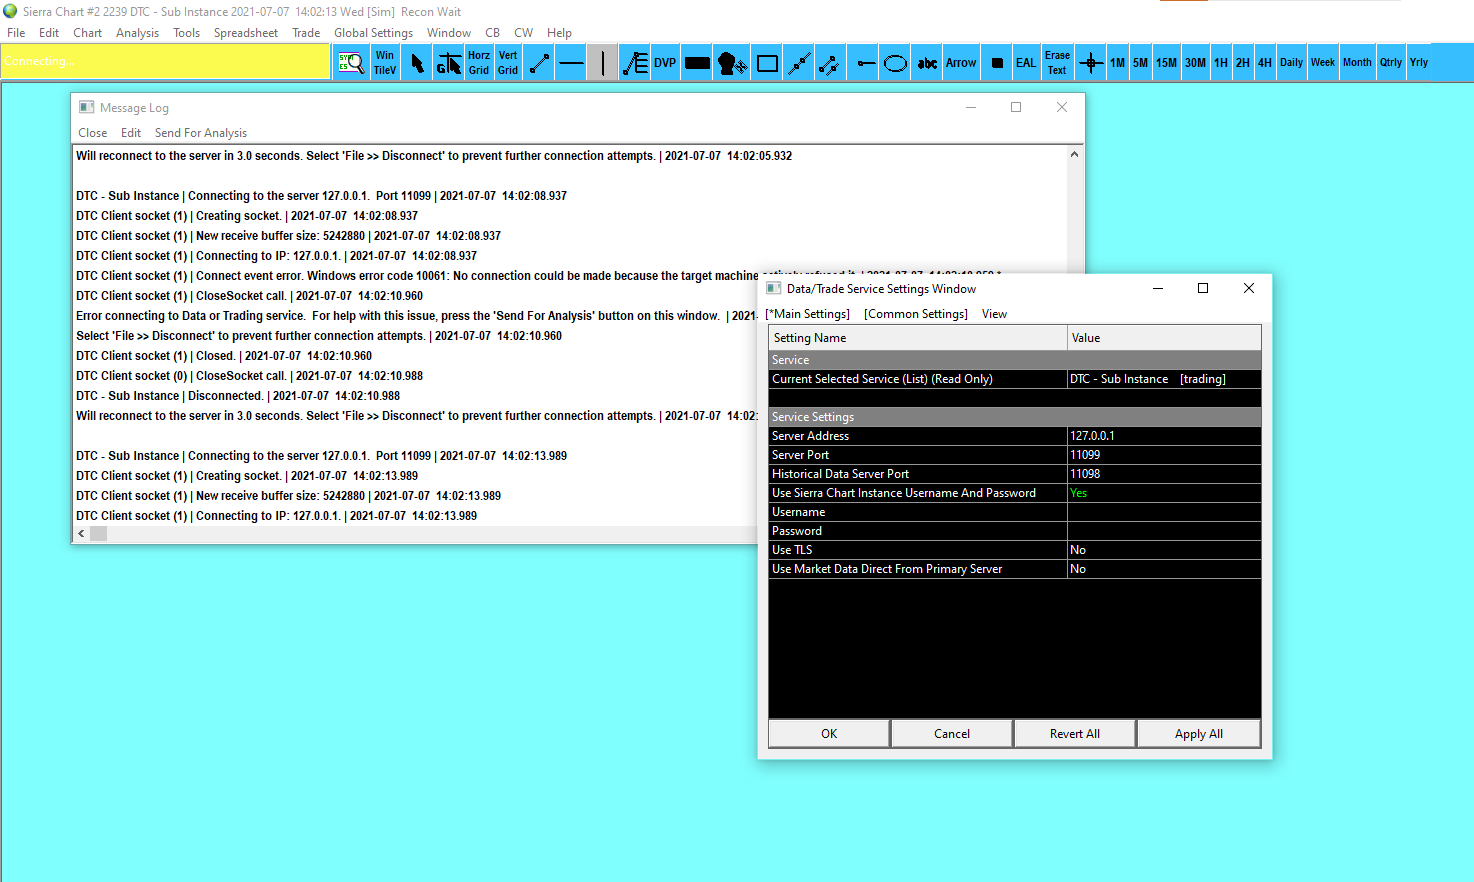Switch to the 5M timeframe
Image resolution: width=1474 pixels, height=882 pixels.
point(1140,63)
